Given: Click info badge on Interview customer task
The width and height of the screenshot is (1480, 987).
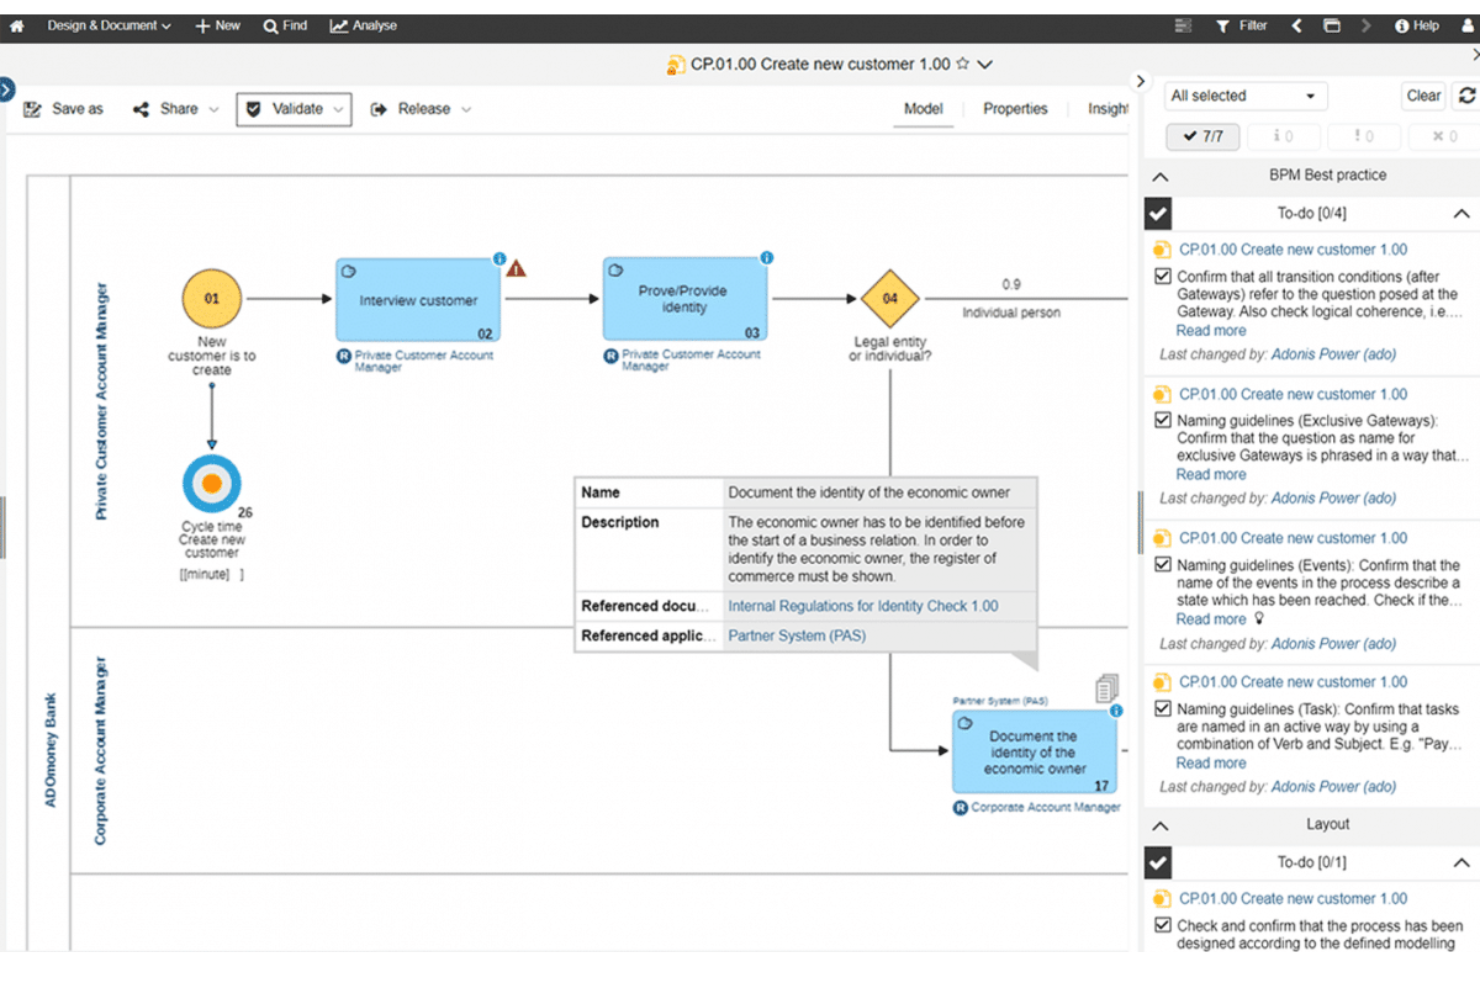Looking at the screenshot, I should point(499,259).
